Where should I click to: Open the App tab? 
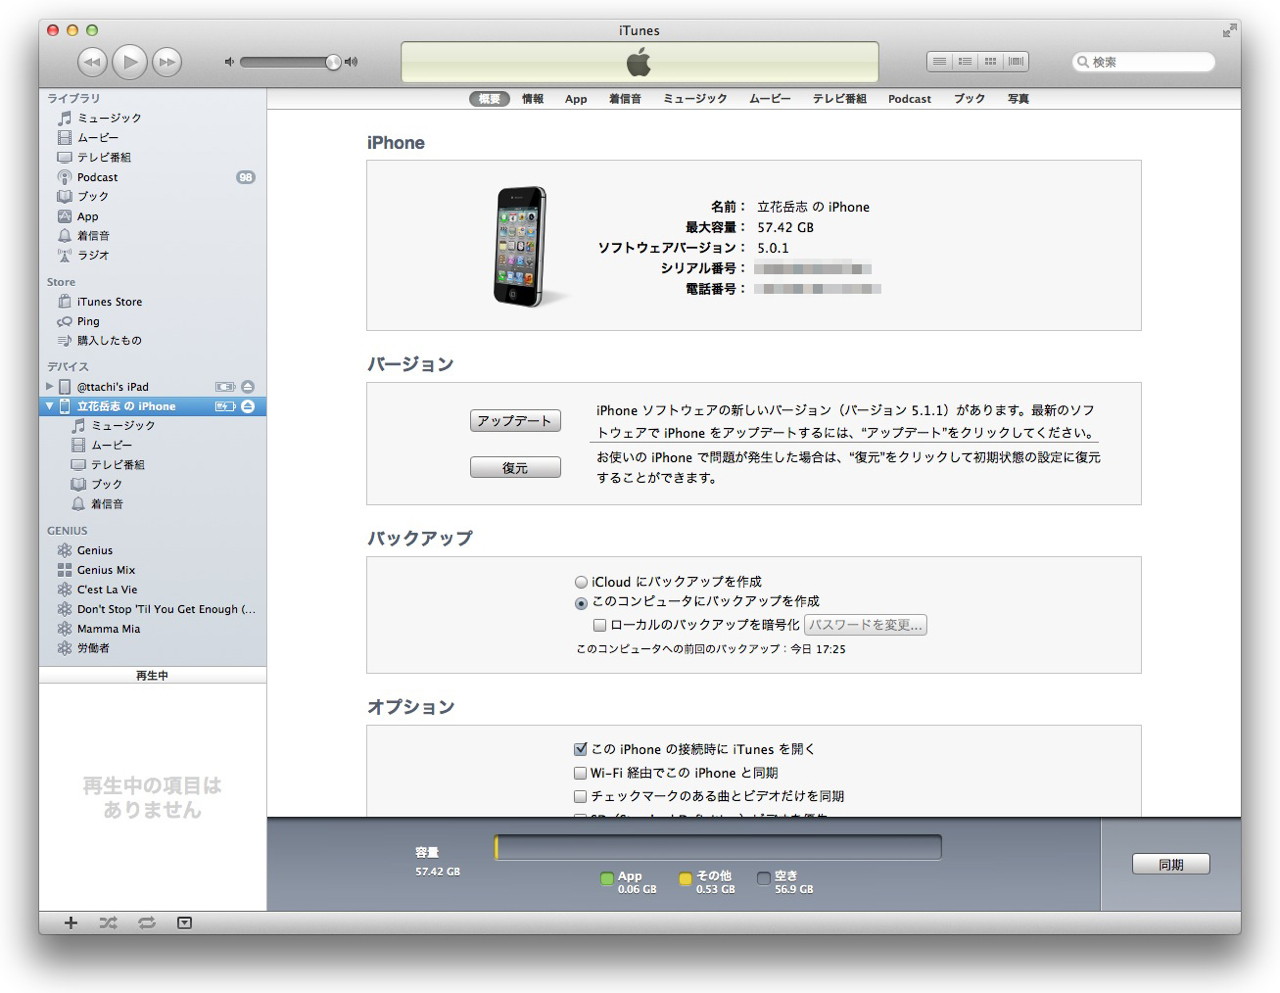click(576, 99)
